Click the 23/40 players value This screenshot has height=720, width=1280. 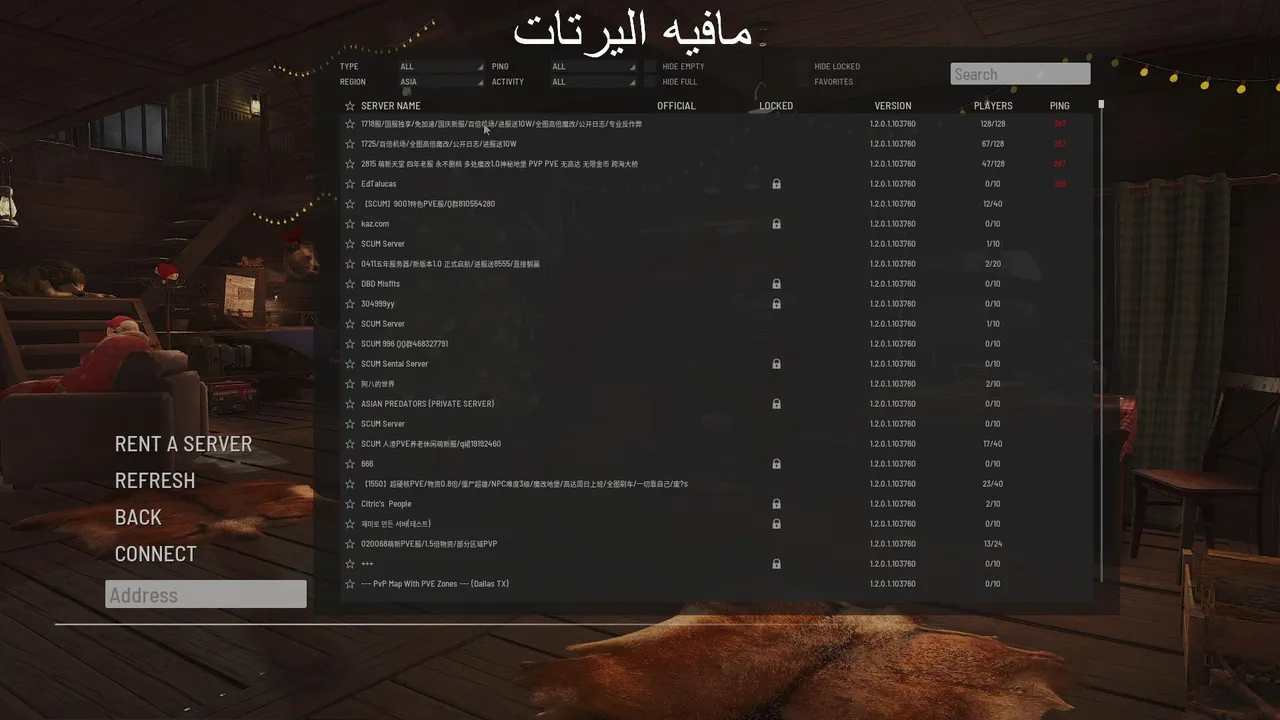point(993,484)
